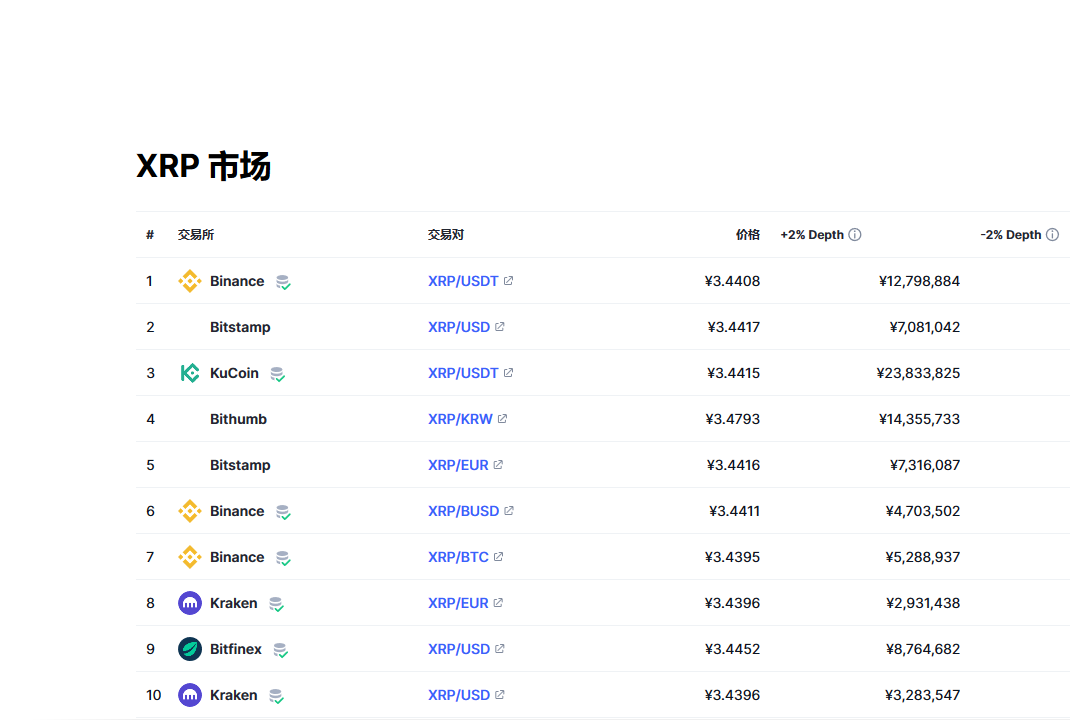Select the Kraken exchange name in row 10
Viewport: 1070px width, 720px height.
pos(233,695)
